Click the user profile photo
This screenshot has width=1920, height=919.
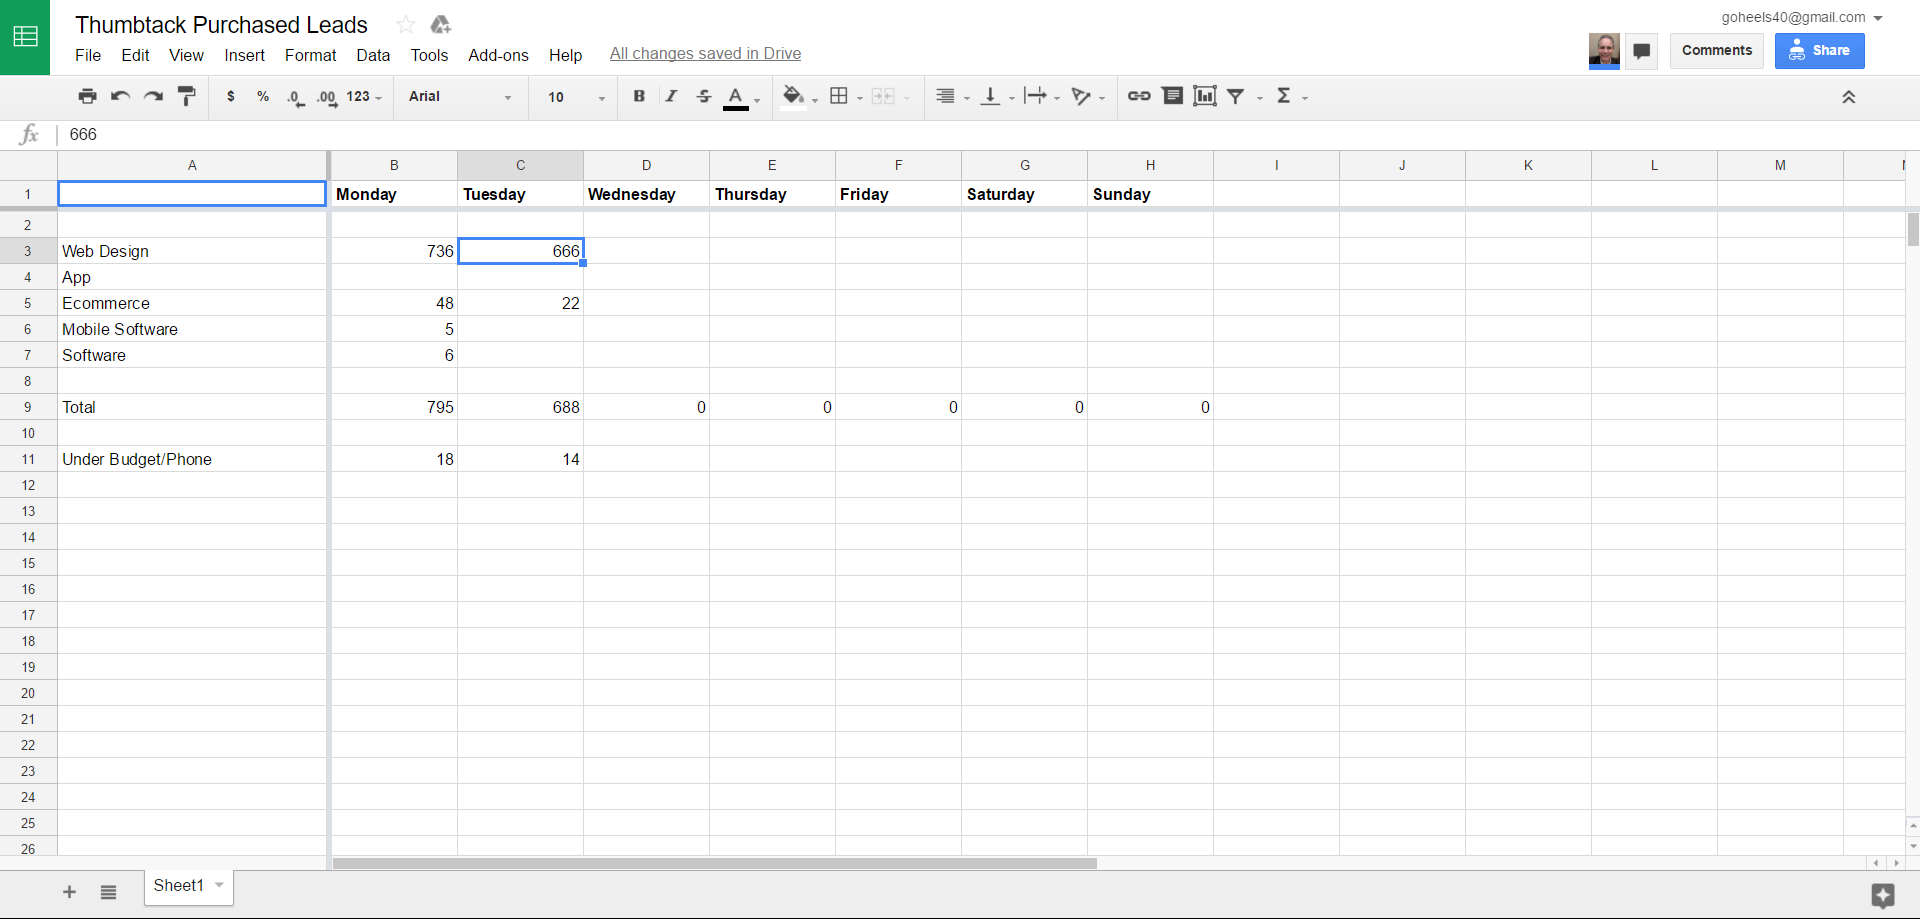tap(1604, 51)
